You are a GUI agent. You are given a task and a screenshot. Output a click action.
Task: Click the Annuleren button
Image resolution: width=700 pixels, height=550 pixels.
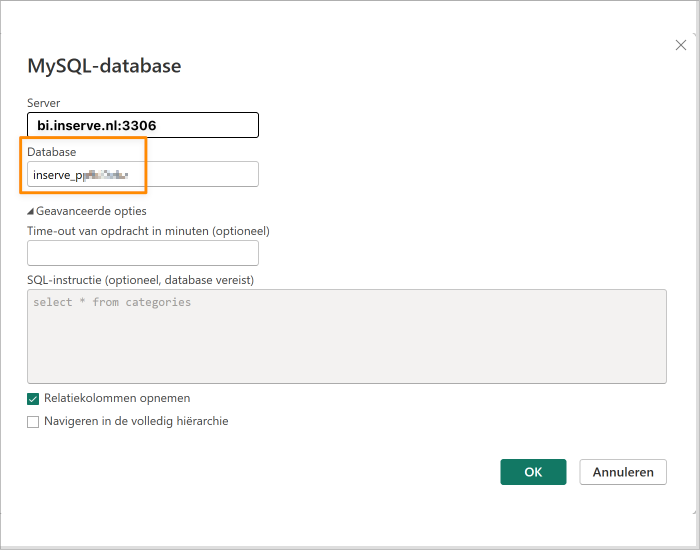623,472
